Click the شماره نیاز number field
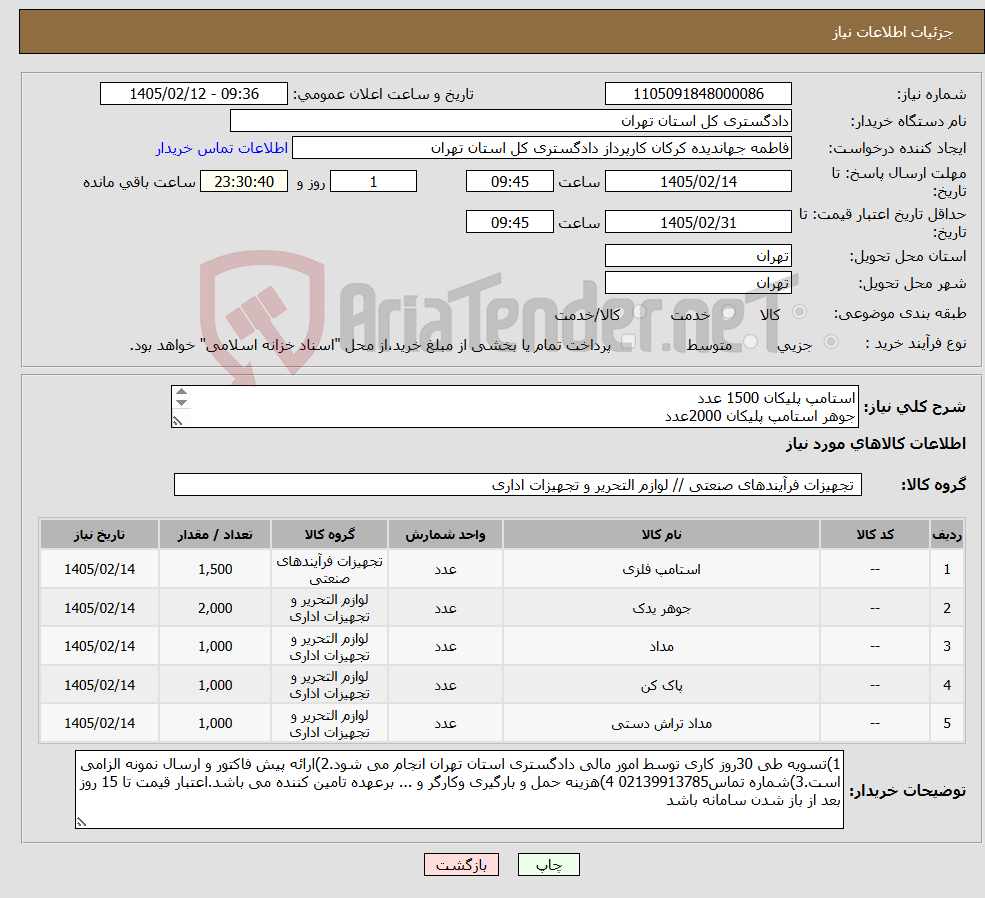 [x=698, y=94]
